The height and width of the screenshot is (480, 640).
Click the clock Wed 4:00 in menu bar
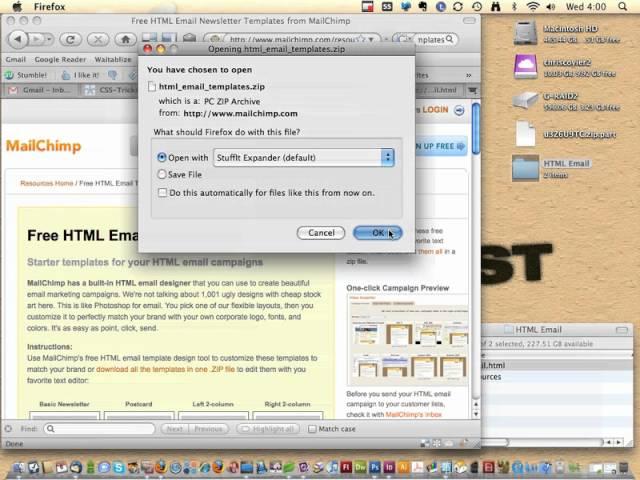(x=586, y=7)
